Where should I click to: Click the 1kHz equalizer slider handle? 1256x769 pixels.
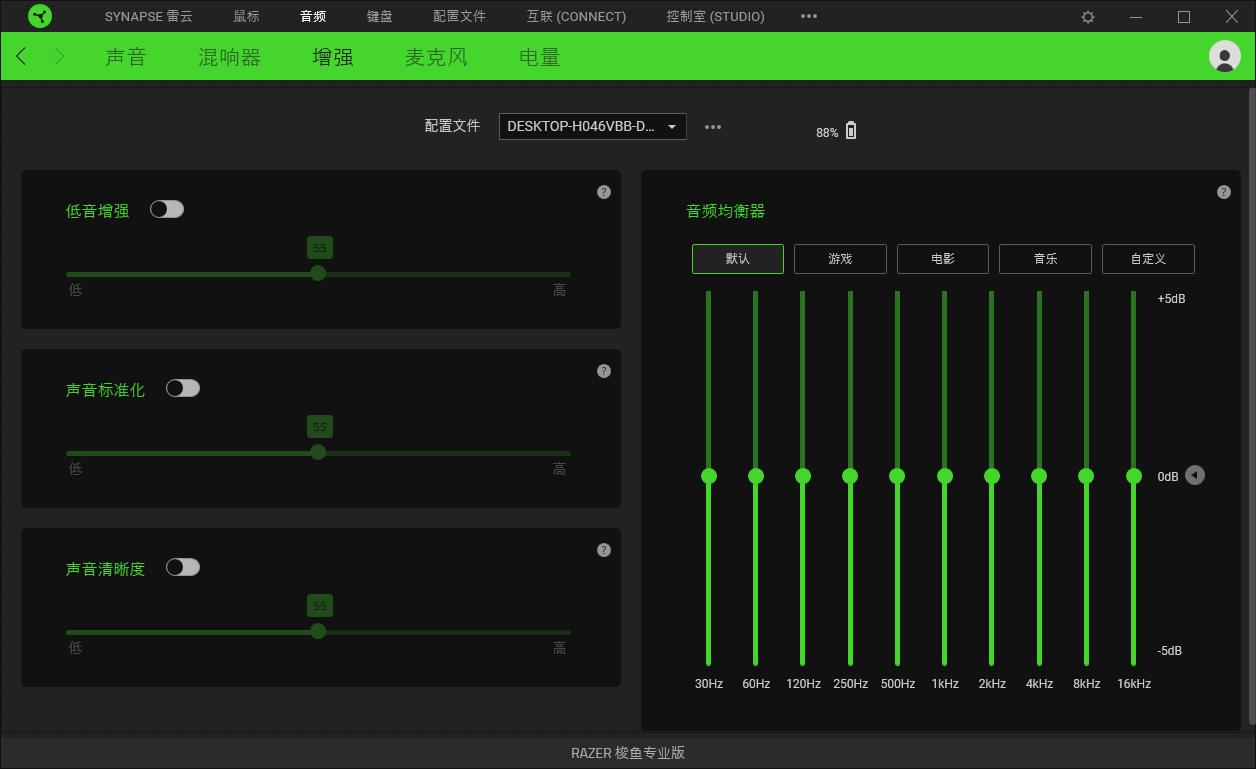point(945,476)
